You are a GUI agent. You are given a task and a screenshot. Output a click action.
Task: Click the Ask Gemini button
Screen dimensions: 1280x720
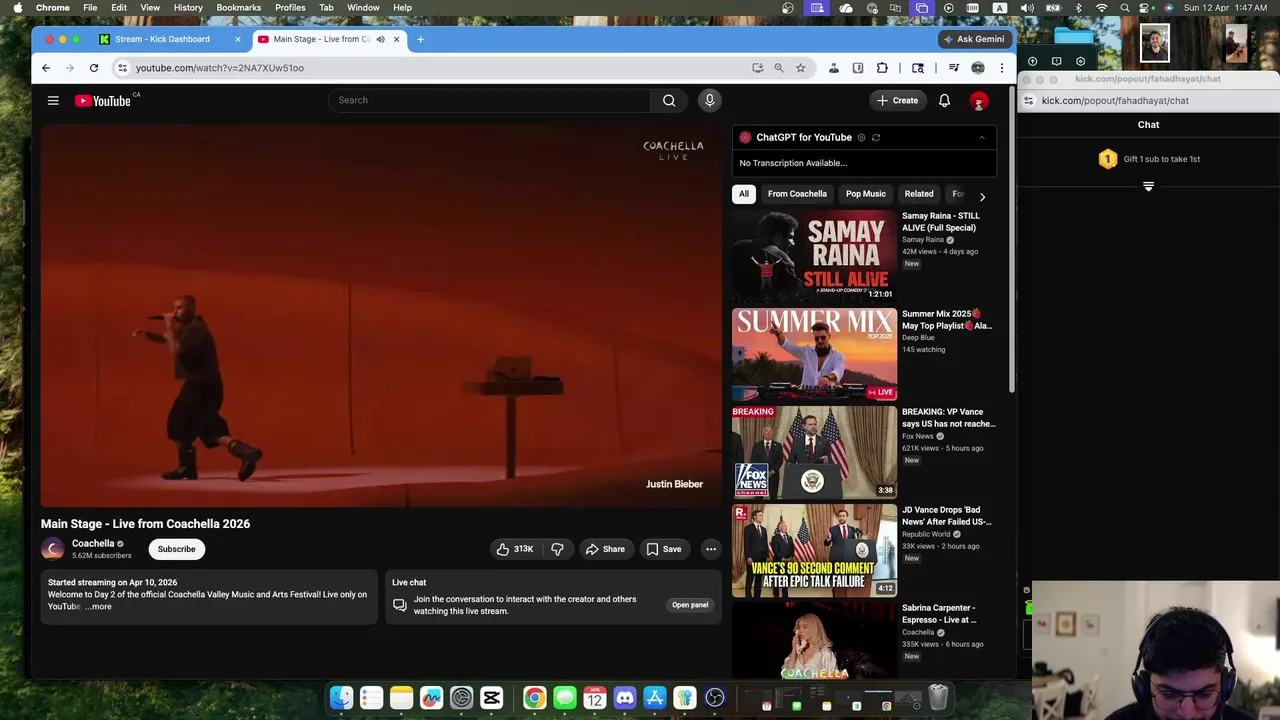(x=973, y=39)
